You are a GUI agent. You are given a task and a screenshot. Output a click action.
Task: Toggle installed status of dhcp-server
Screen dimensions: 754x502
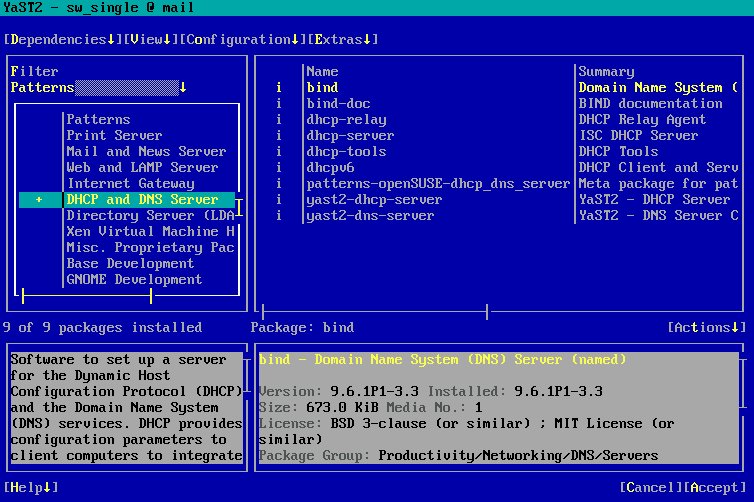tap(279, 135)
